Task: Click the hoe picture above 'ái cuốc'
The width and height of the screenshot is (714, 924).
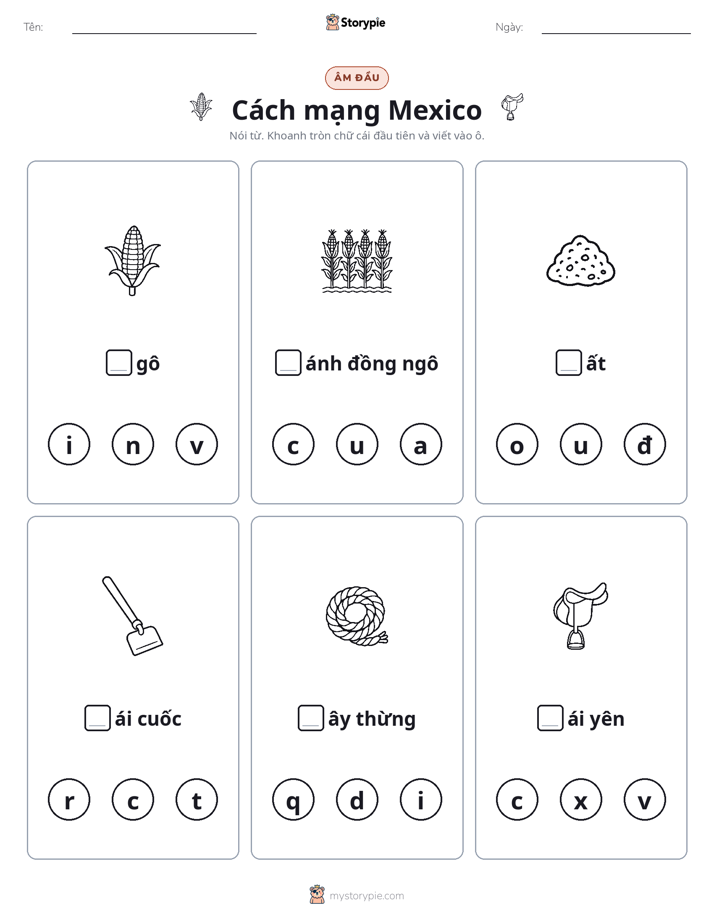Action: click(133, 616)
